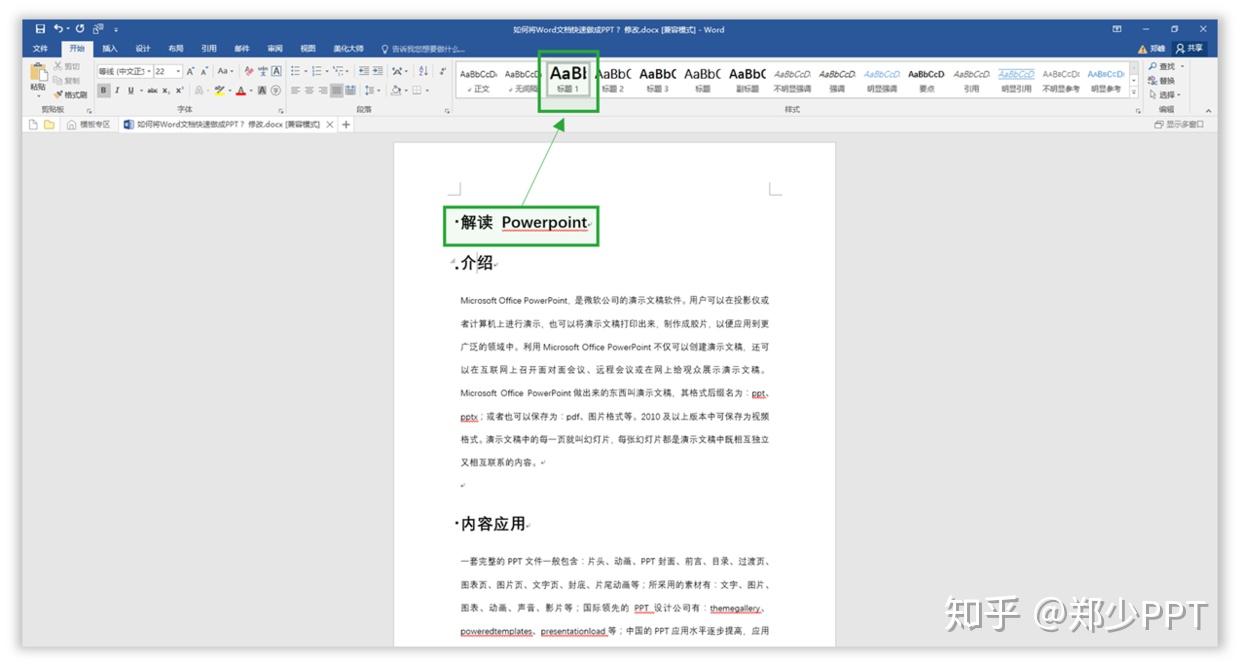This screenshot has height=666, width=1240.
Task: Increase paragraph indent
Action: (x=378, y=72)
